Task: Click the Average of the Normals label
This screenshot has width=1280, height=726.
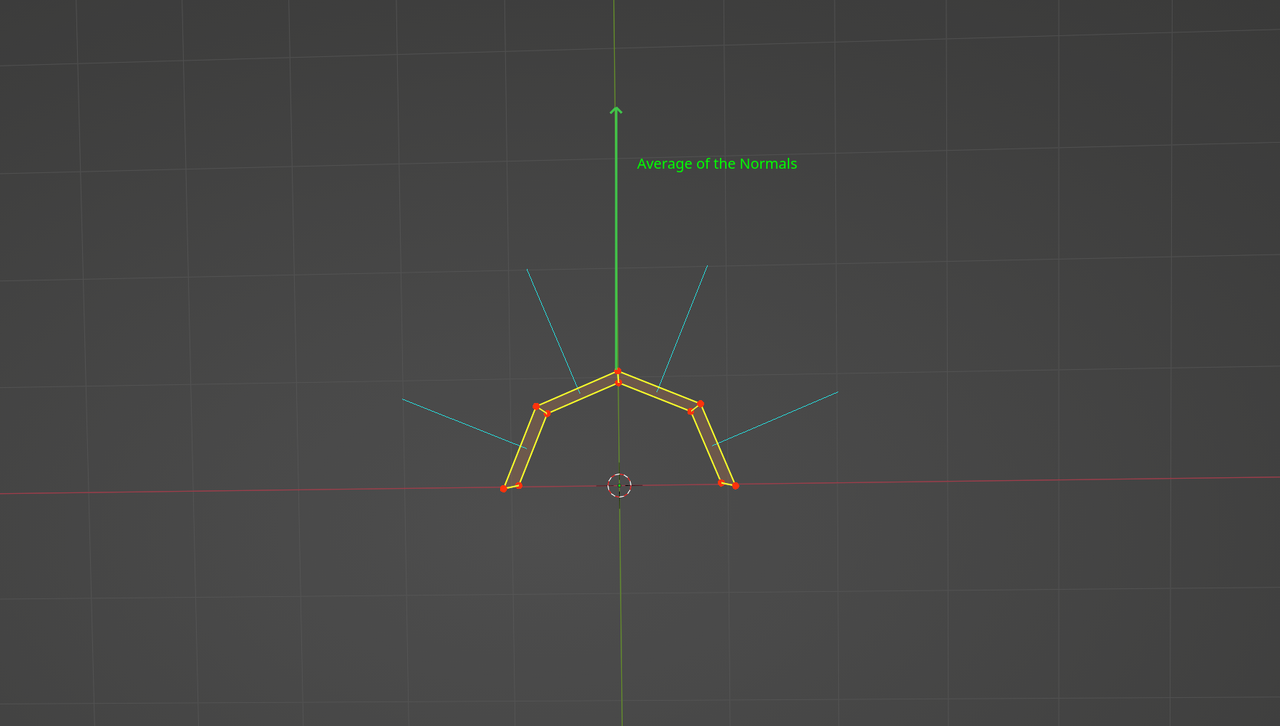Action: coord(717,163)
